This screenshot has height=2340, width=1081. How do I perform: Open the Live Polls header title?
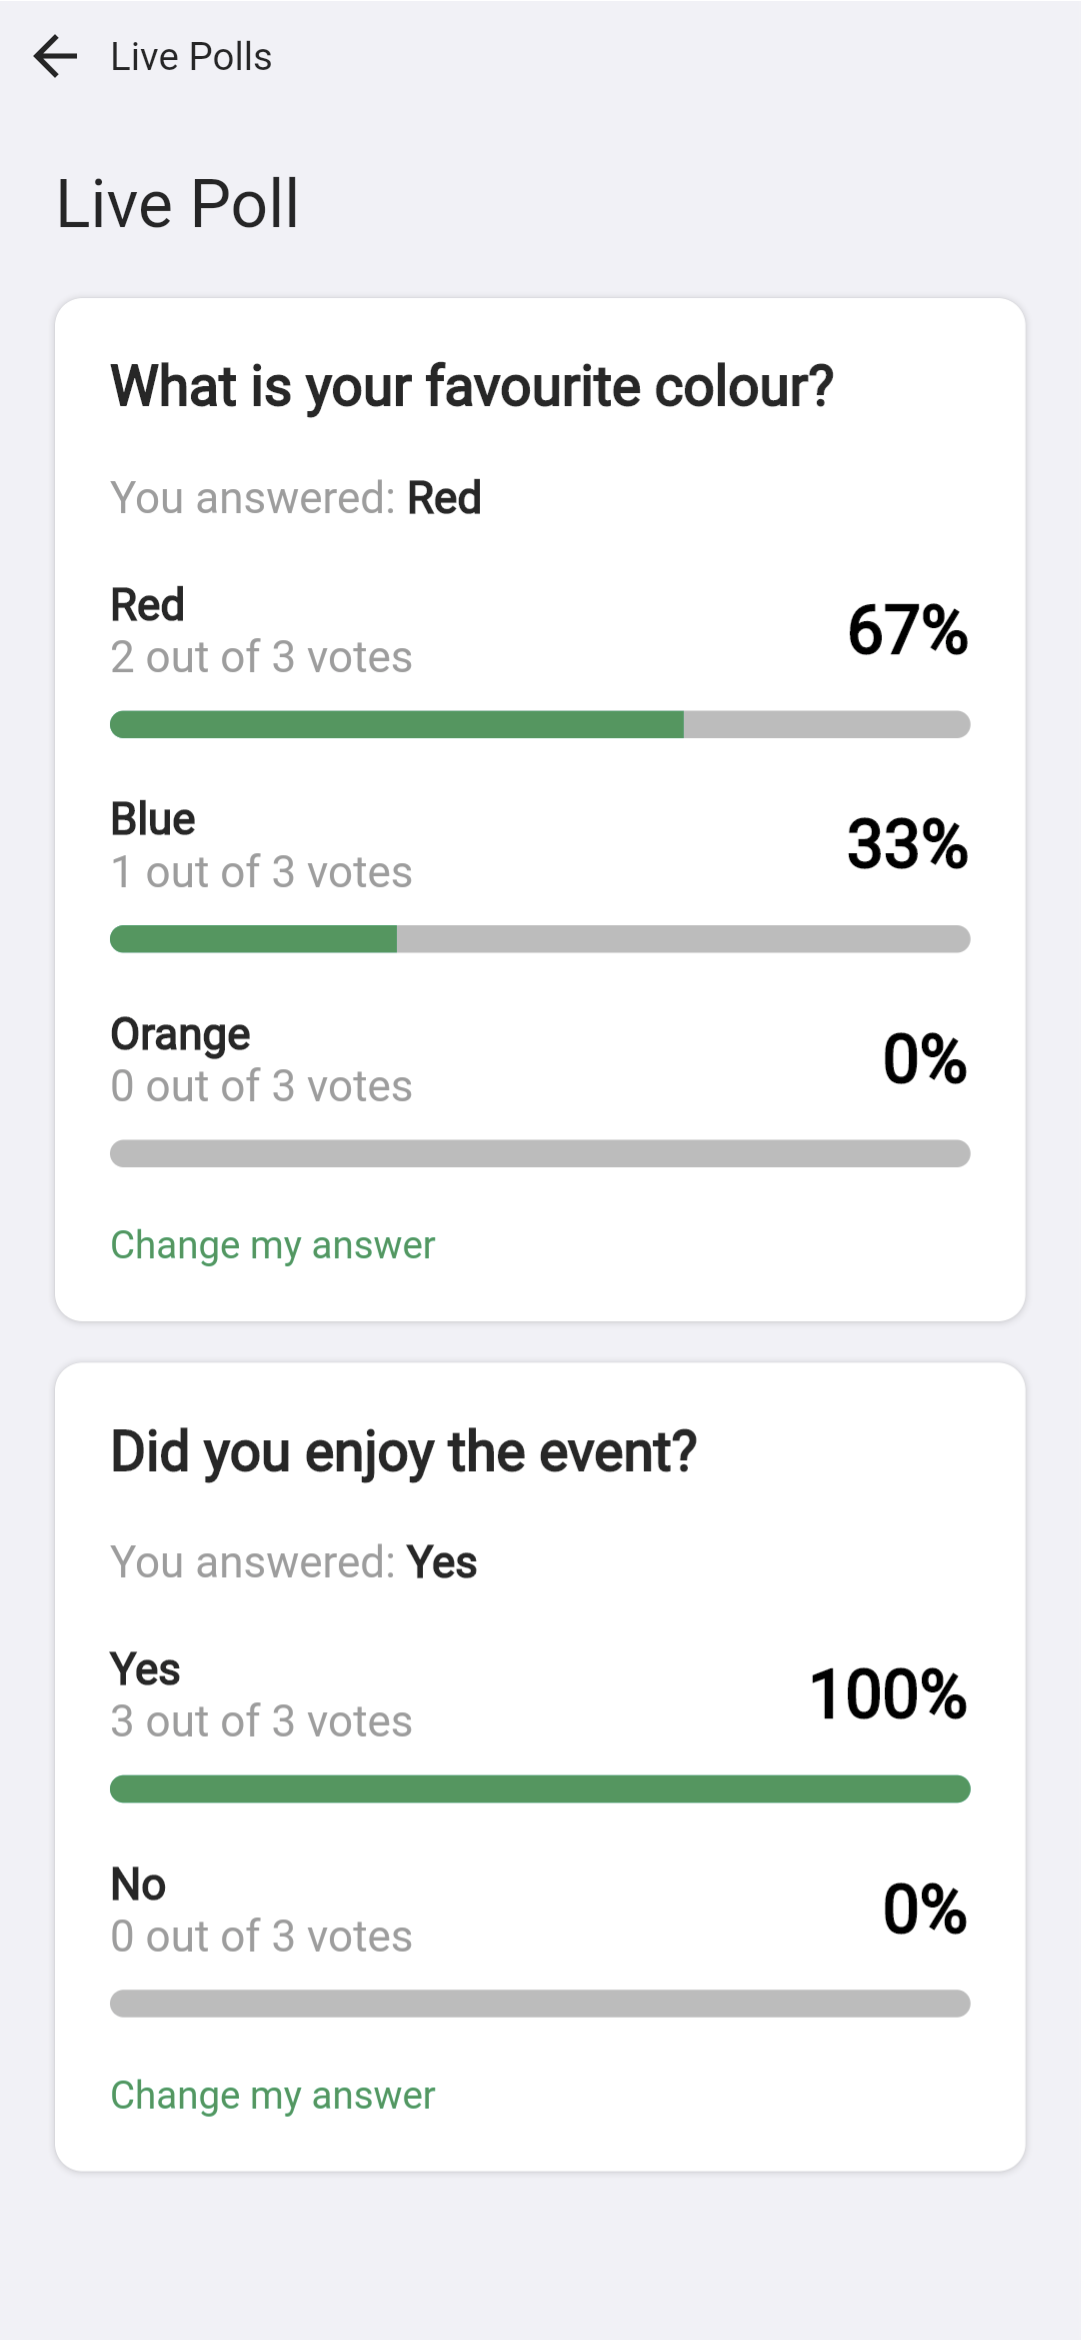[x=191, y=57]
